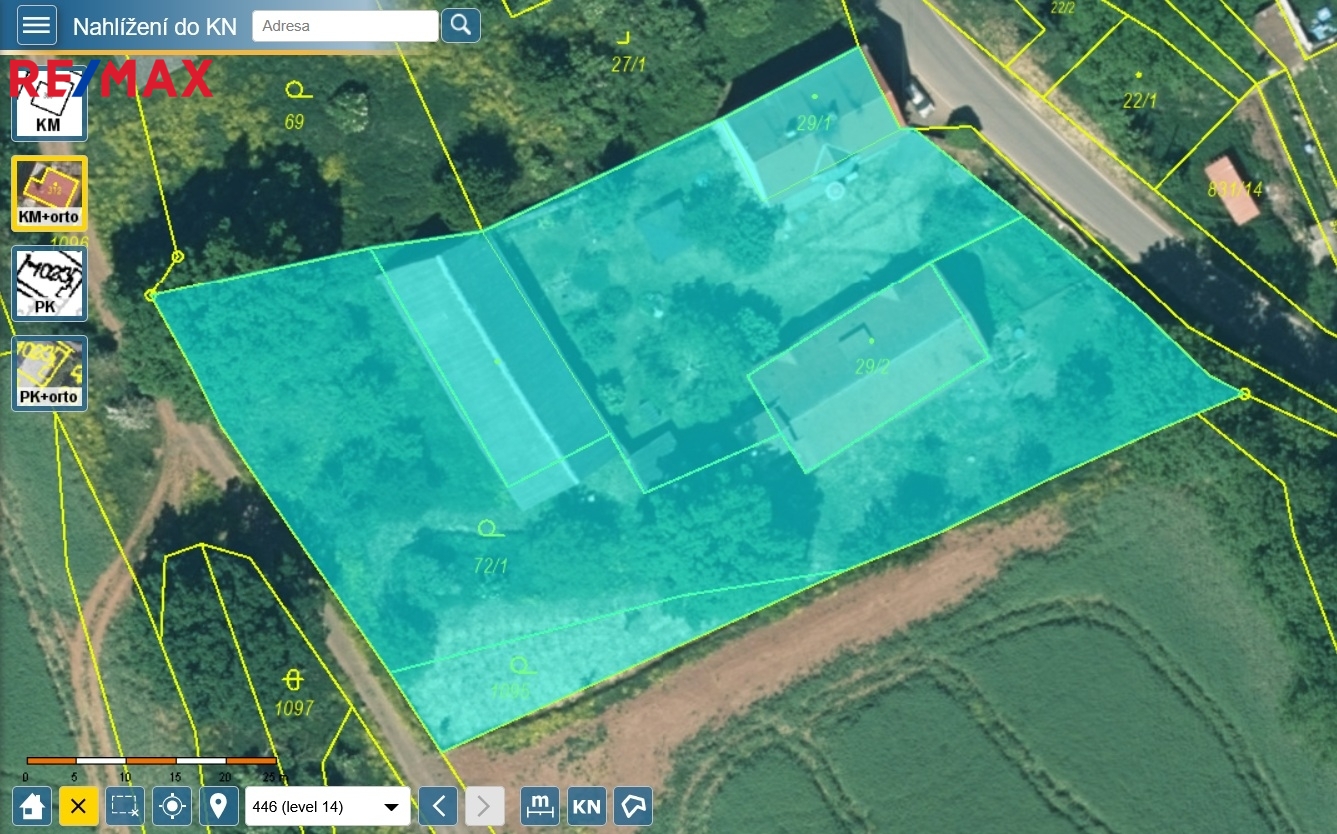Viewport: 1337px width, 834px height.
Task: Activate the polygon drawing tool
Action: [x=633, y=806]
